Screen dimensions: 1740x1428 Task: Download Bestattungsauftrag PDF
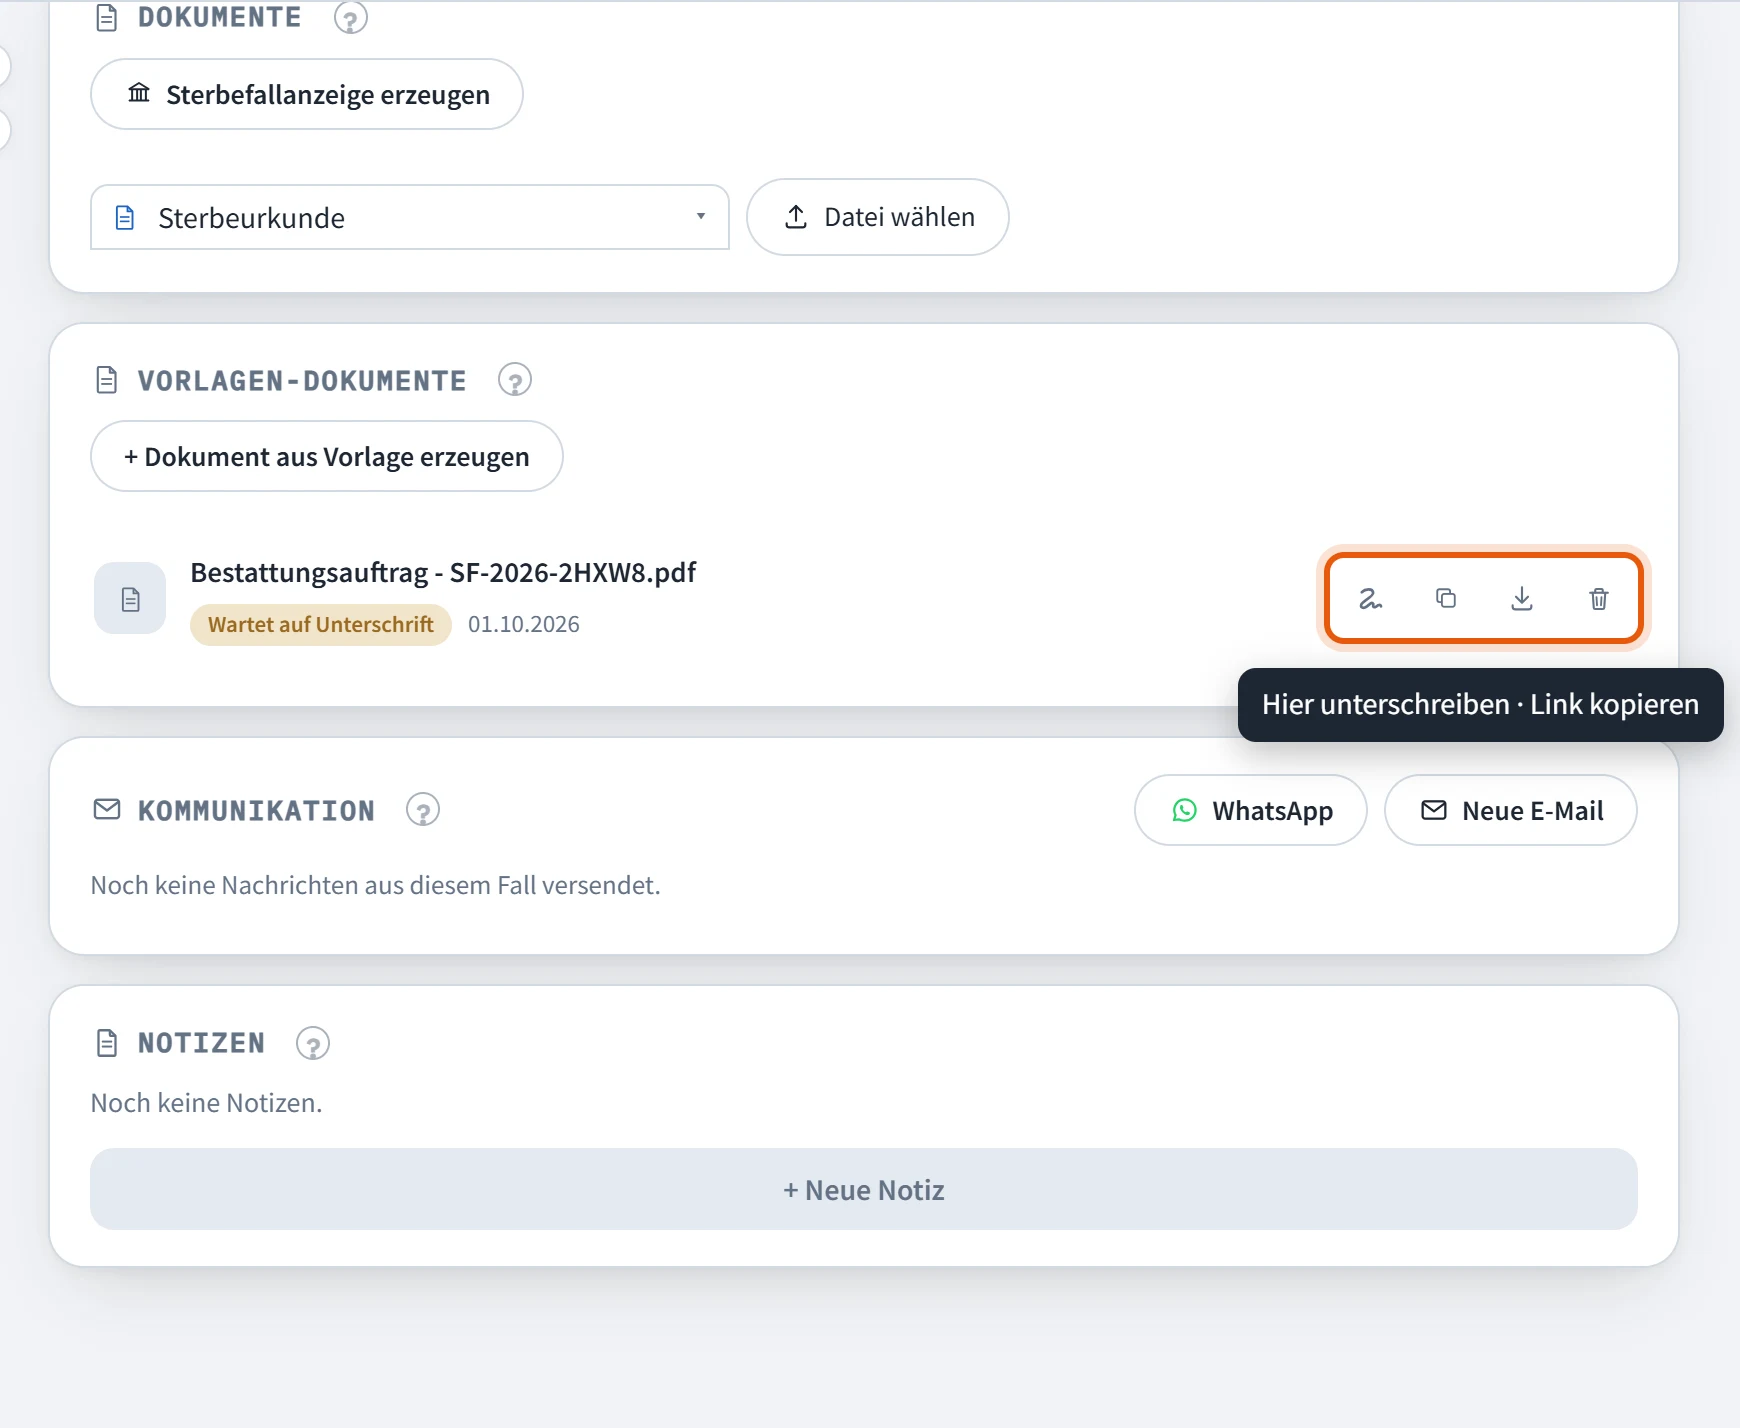1522,599
